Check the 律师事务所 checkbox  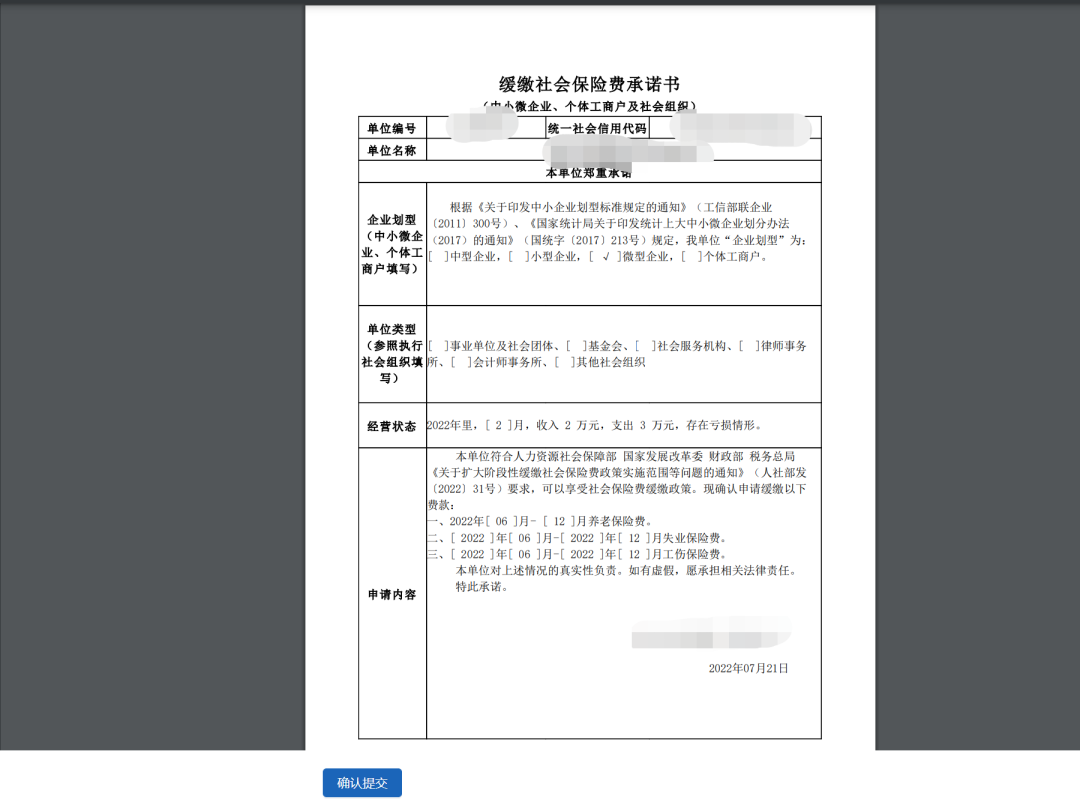pyautogui.click(x=748, y=346)
